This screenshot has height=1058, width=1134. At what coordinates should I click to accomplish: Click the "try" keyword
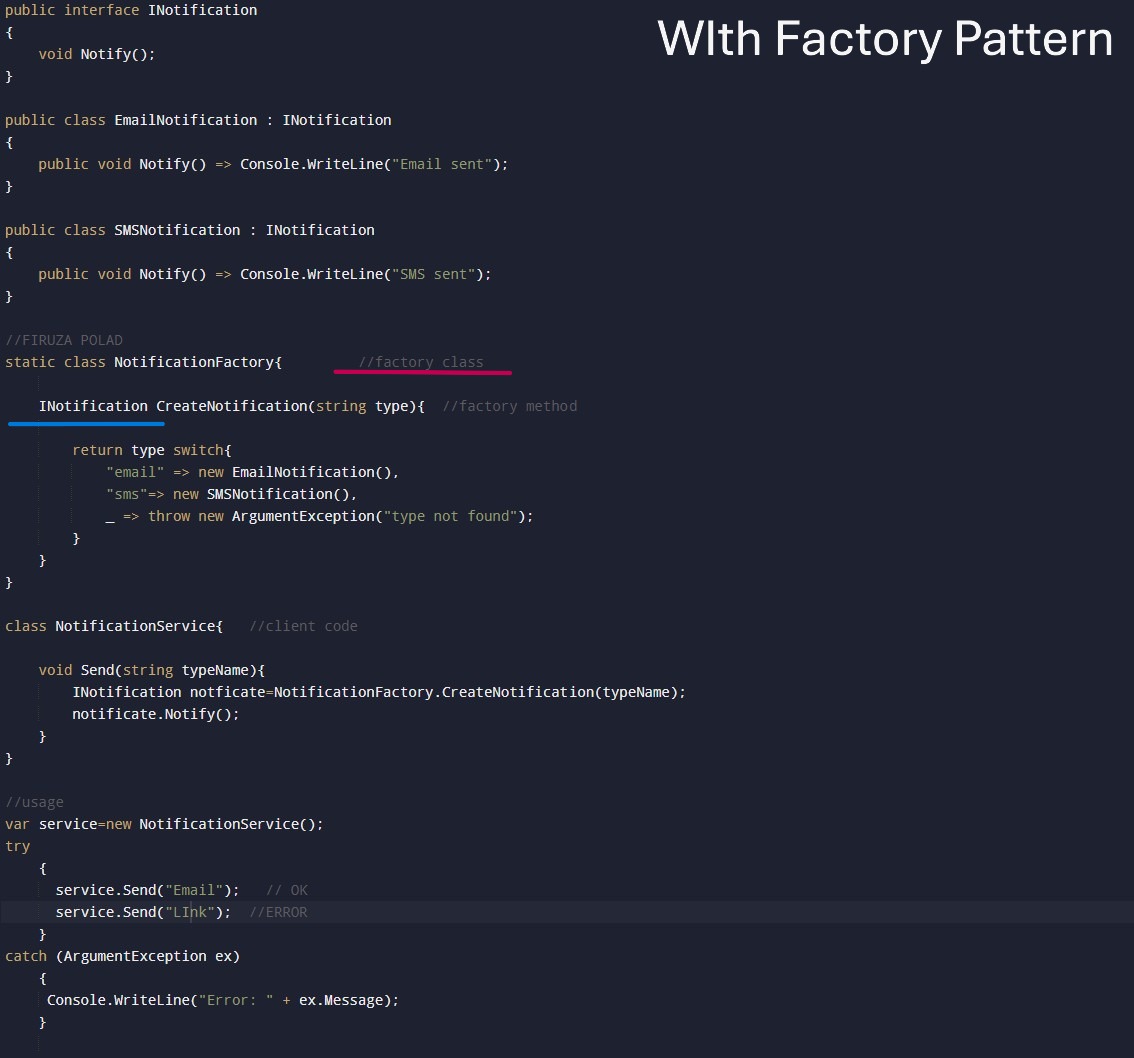(x=18, y=846)
